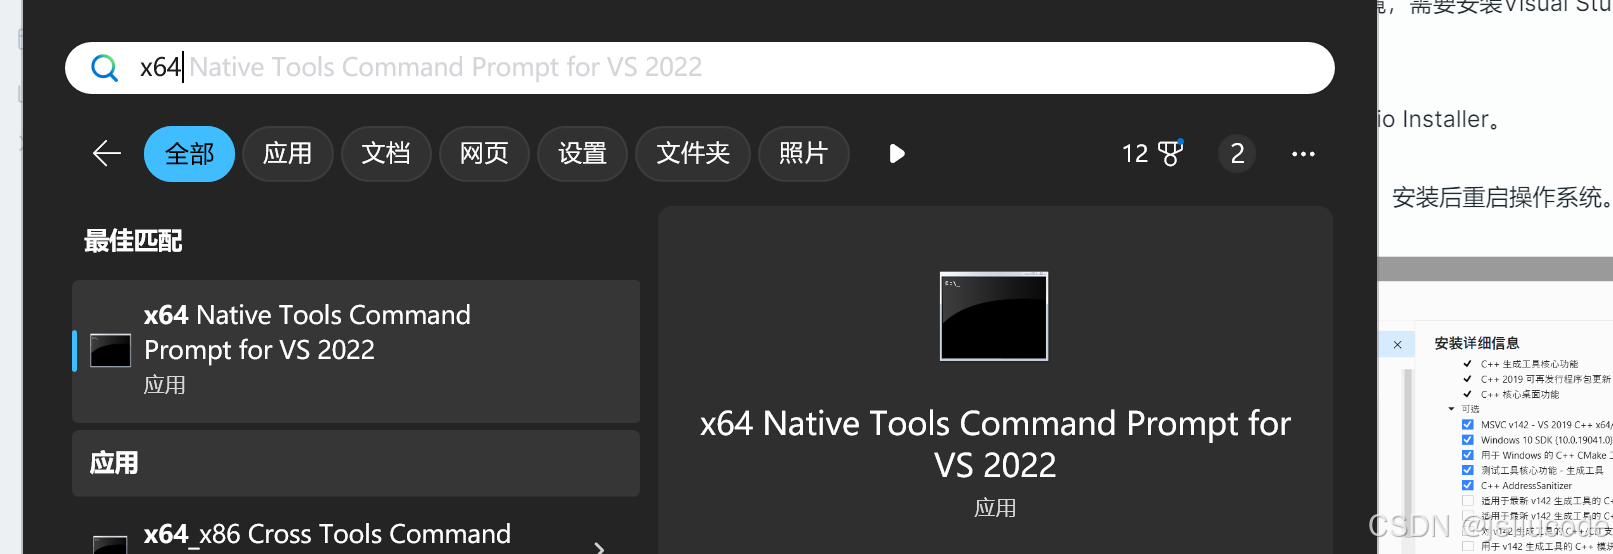Click the search magnifier icon
The image size is (1613, 554).
(104, 67)
